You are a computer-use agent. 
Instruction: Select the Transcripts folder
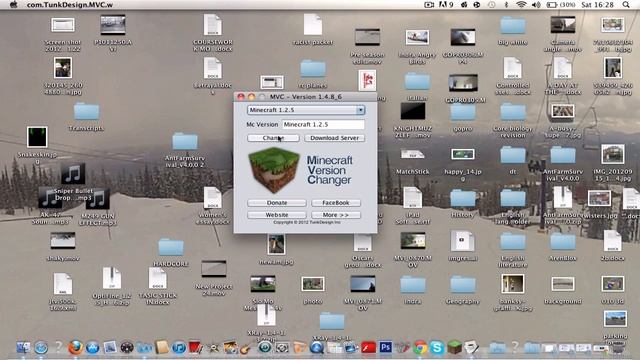86,117
